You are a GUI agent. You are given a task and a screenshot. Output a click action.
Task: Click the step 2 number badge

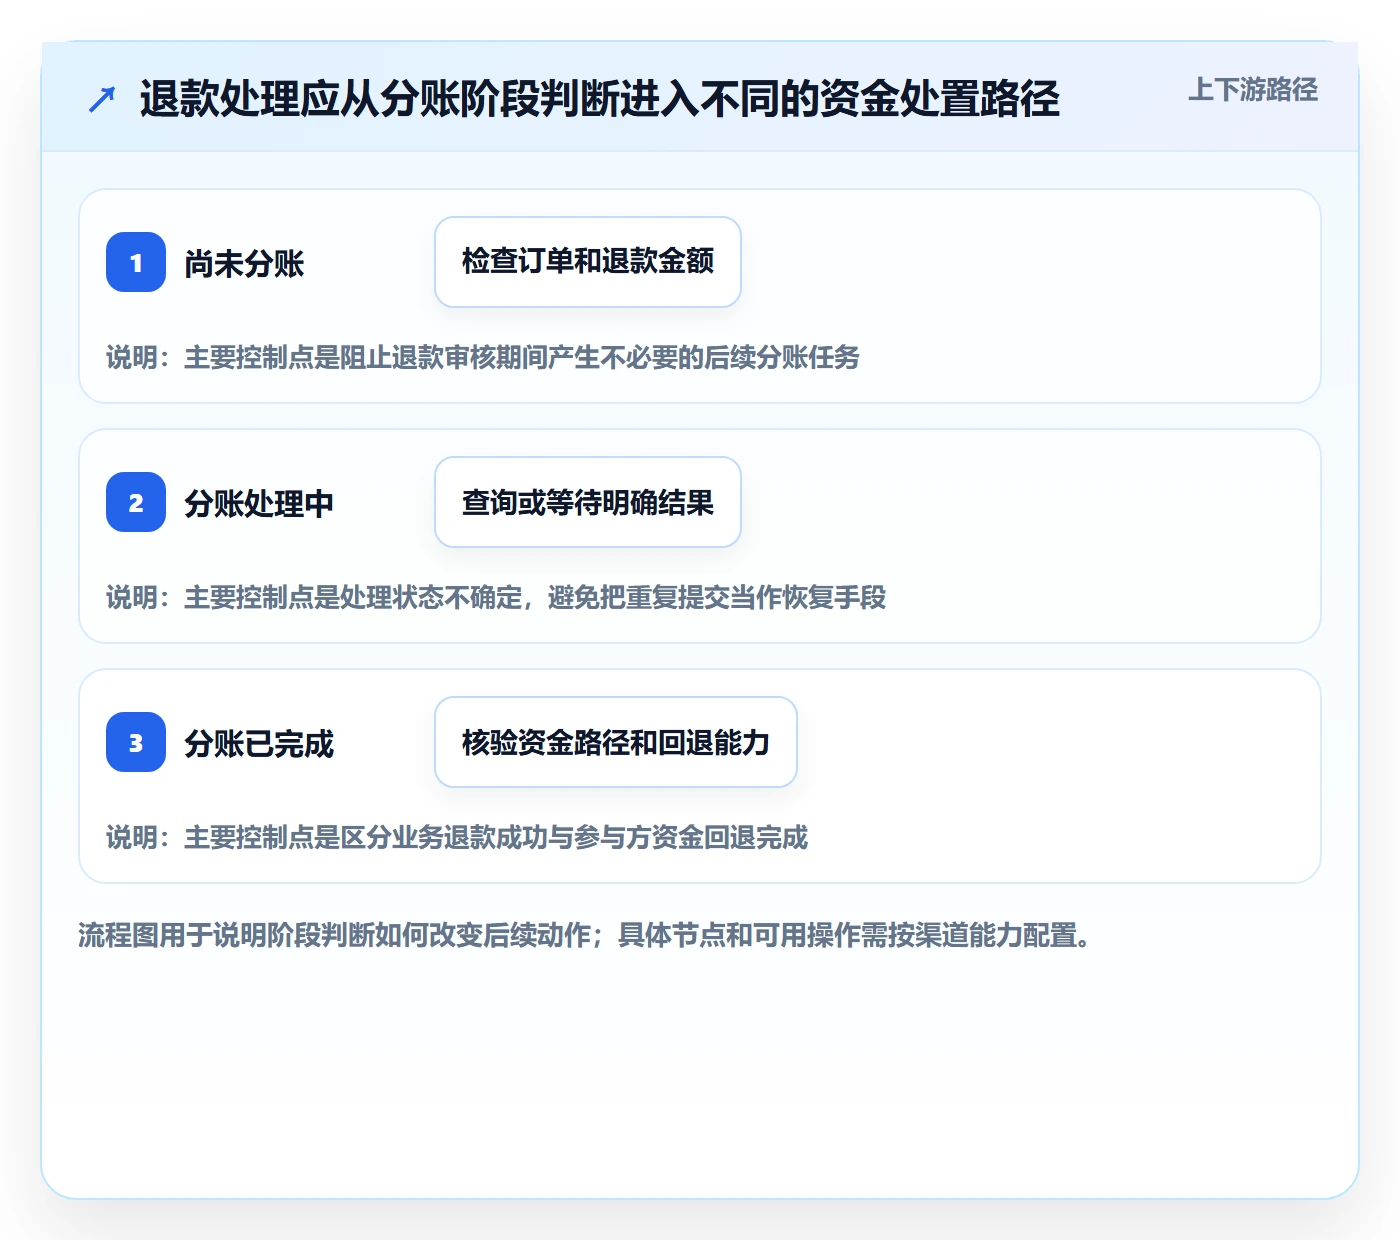136,502
